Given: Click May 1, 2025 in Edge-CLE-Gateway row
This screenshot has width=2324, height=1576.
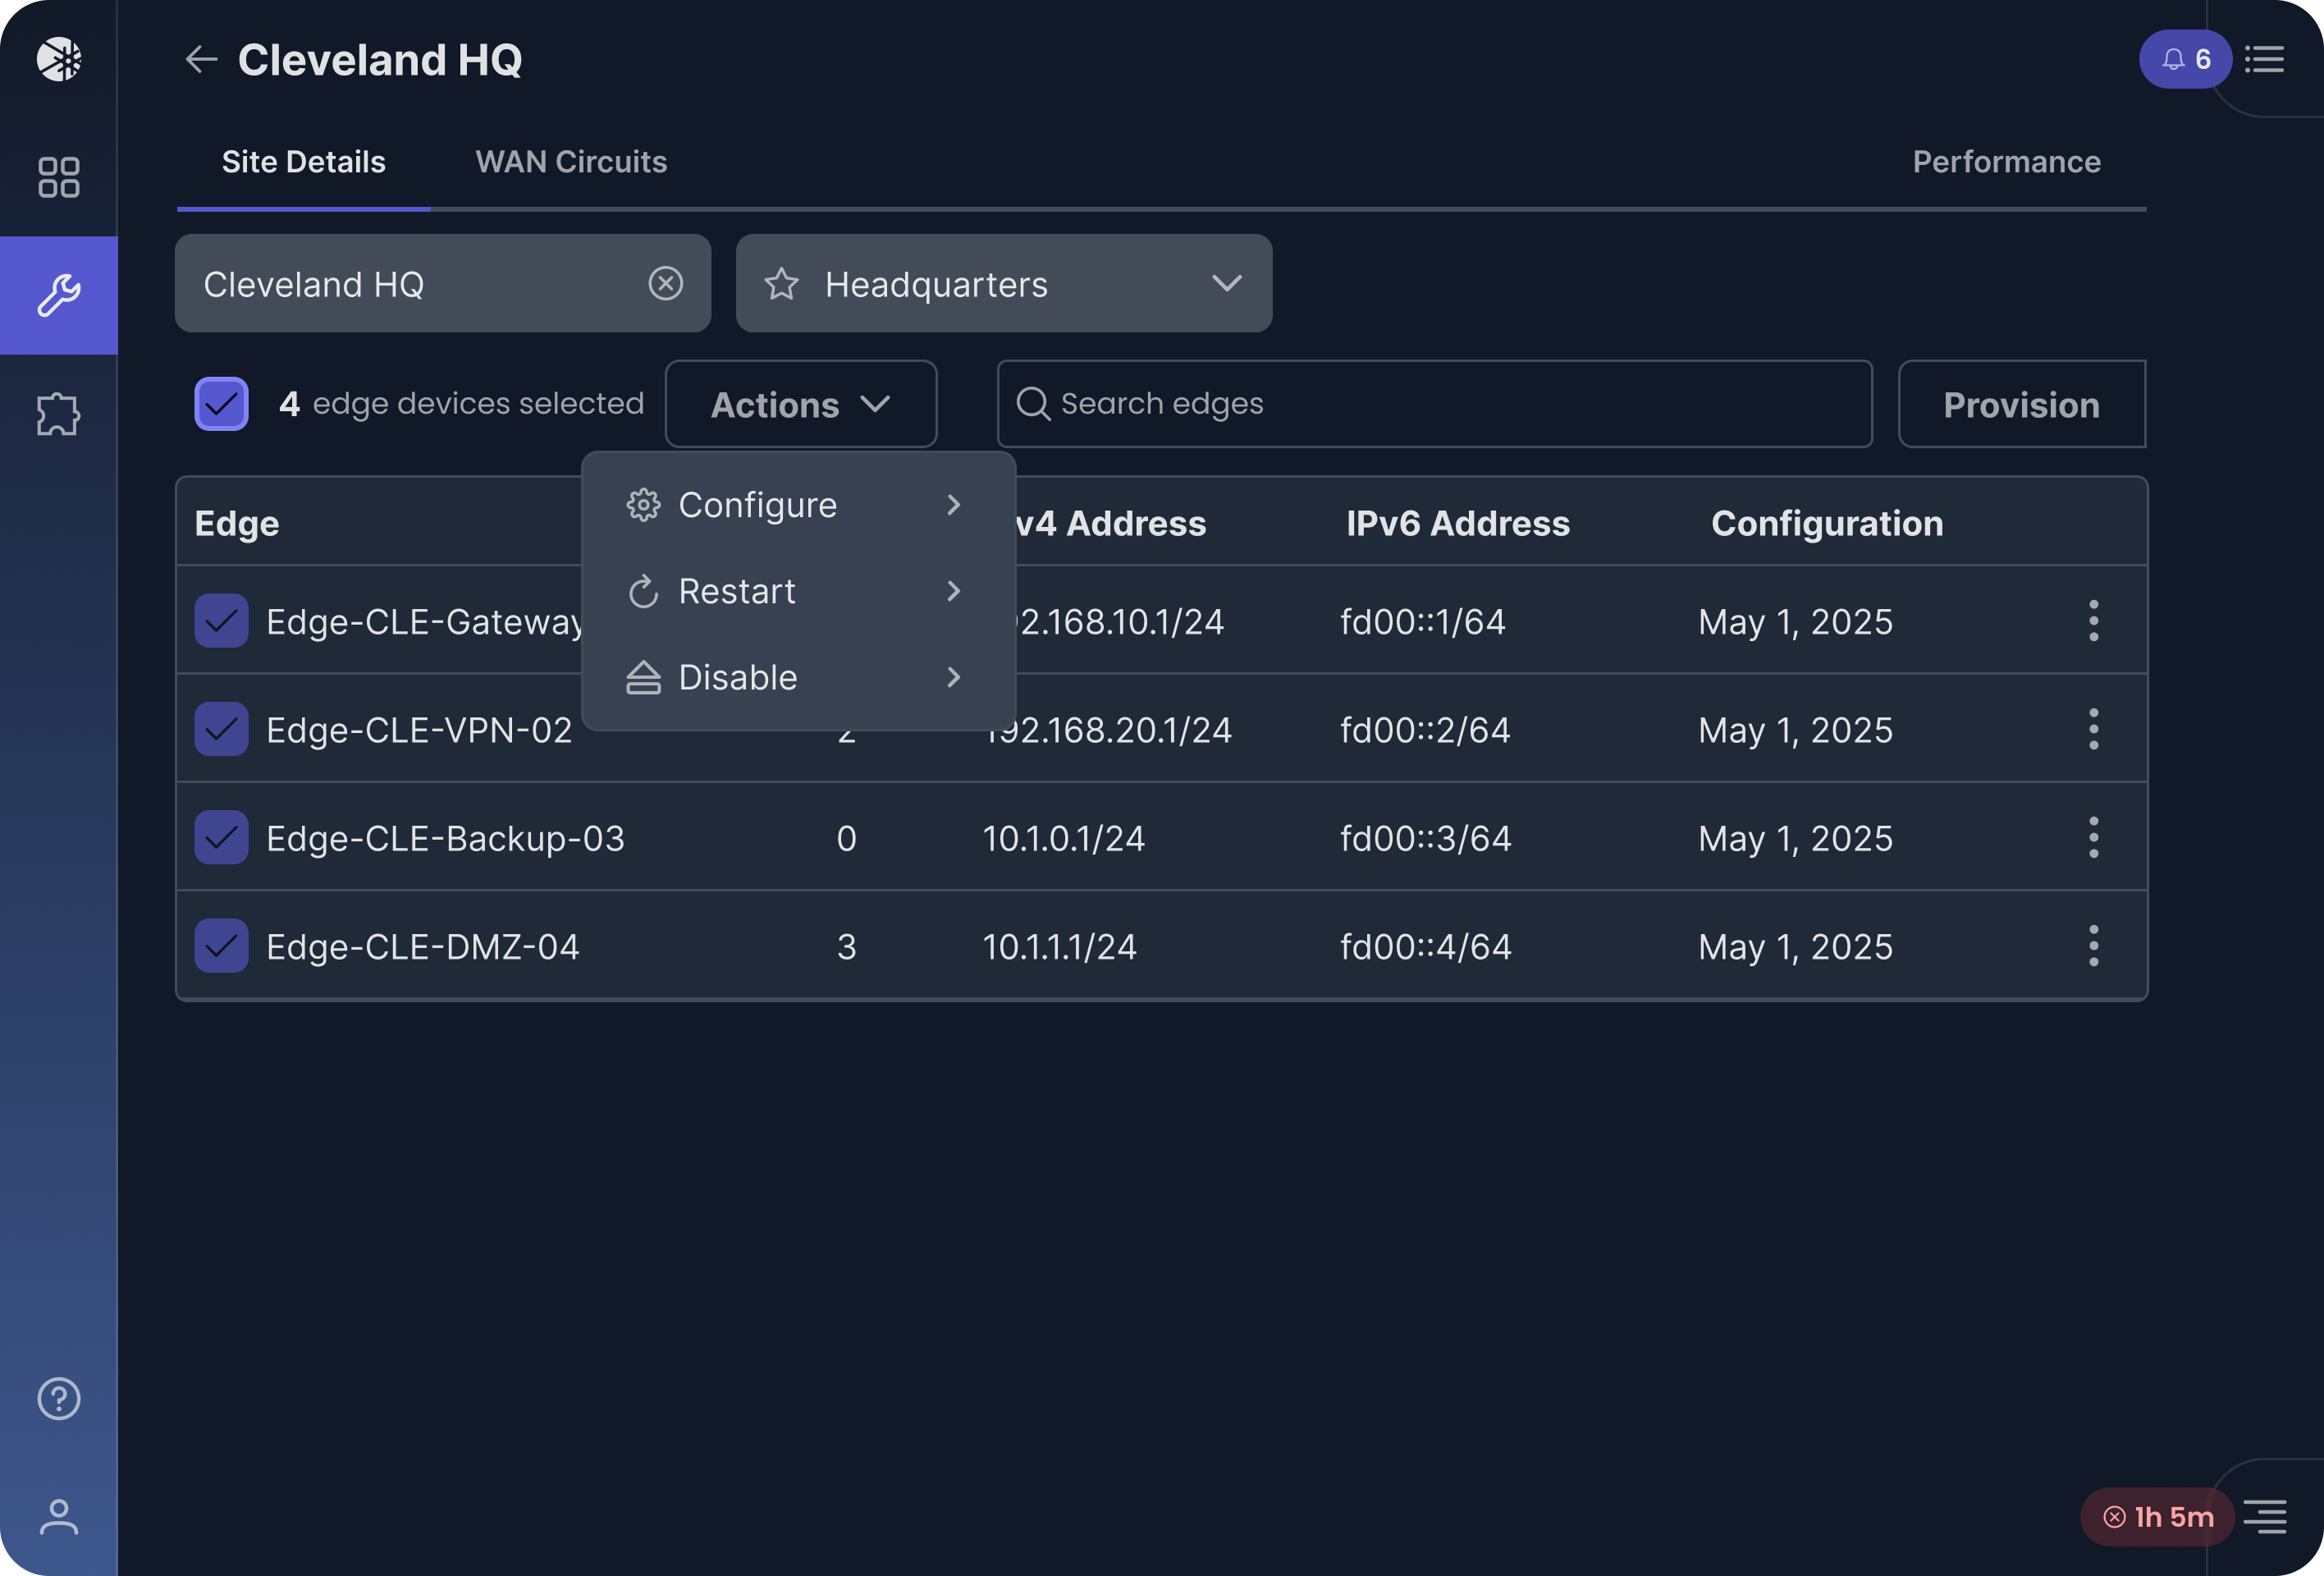Looking at the screenshot, I should (1795, 622).
